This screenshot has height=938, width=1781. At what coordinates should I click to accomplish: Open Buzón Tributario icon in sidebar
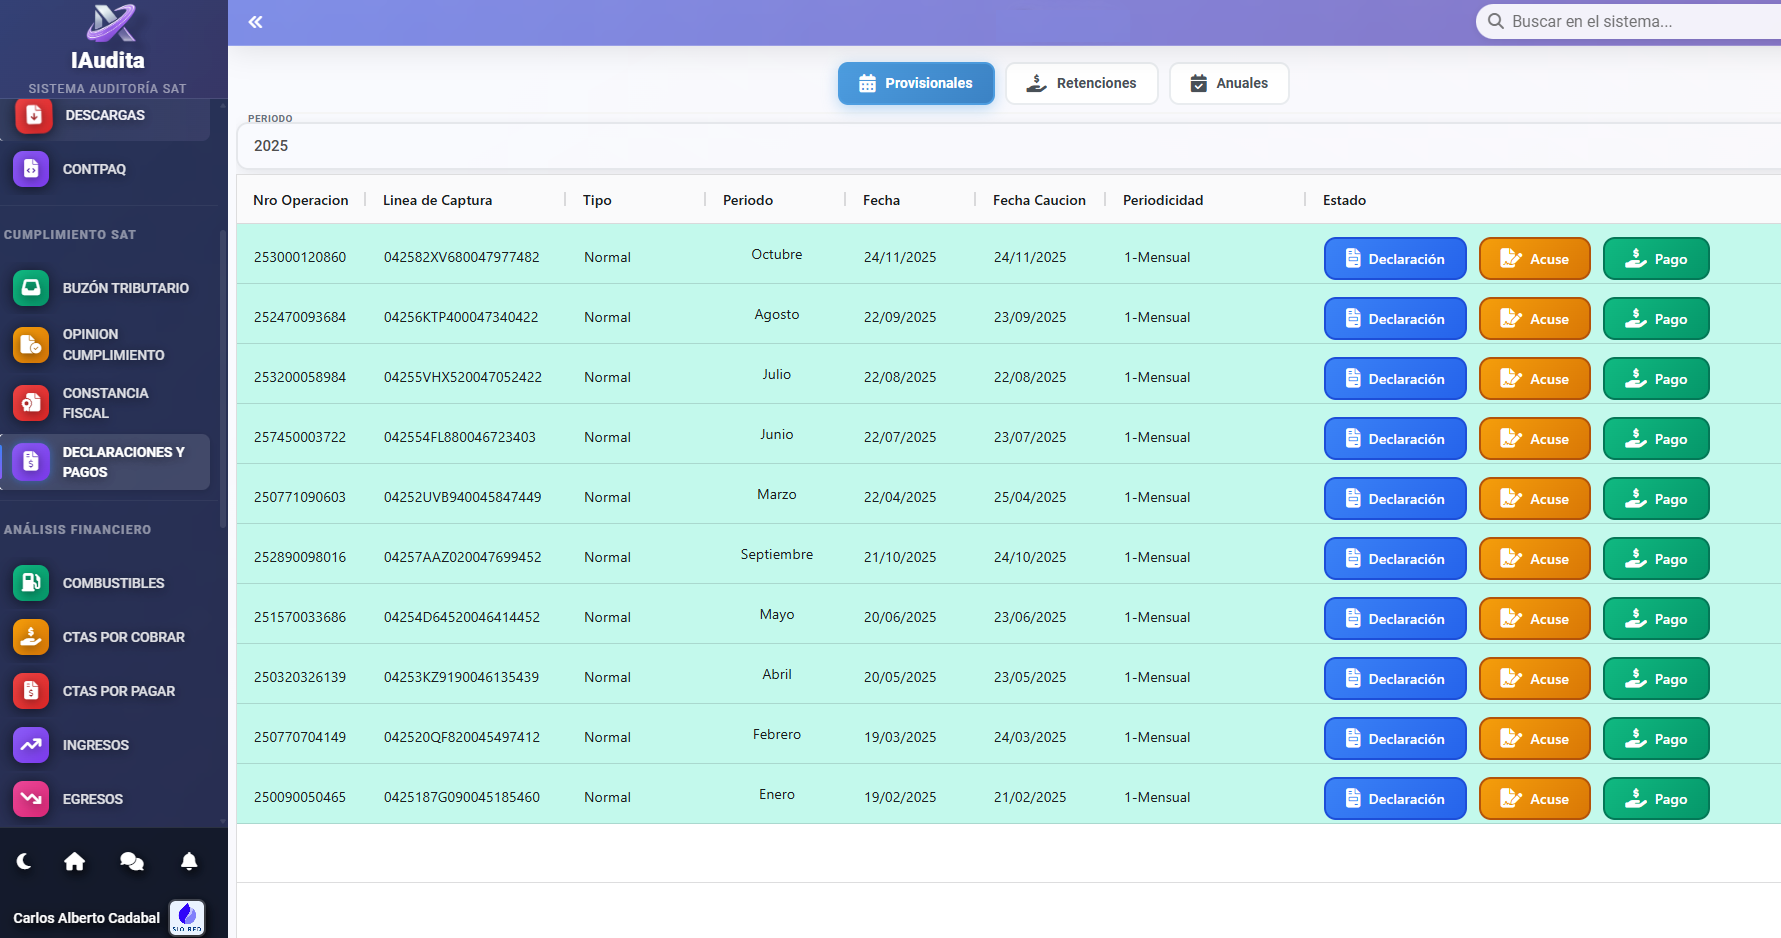[x=31, y=288]
